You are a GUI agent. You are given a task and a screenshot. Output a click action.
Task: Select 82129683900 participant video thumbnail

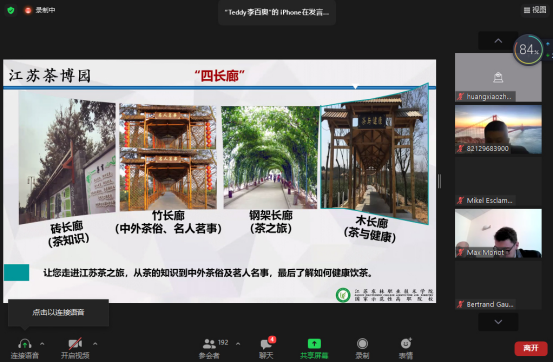point(498,129)
